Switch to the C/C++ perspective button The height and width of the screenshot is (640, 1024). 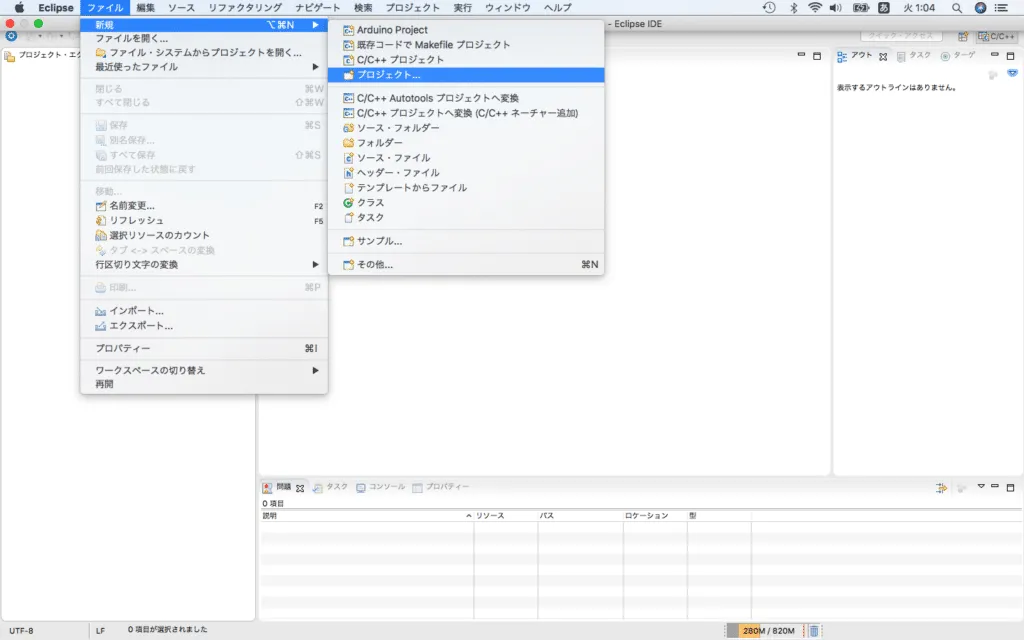997,37
